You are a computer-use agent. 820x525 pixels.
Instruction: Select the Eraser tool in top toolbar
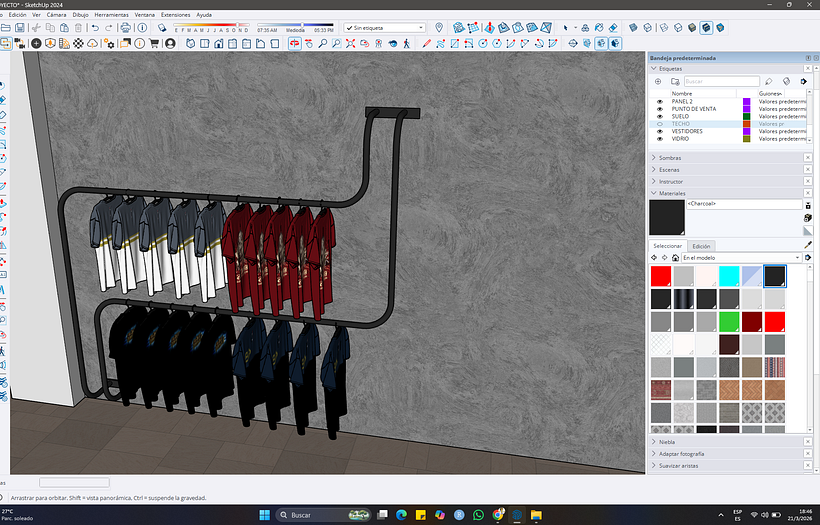click(x=613, y=28)
